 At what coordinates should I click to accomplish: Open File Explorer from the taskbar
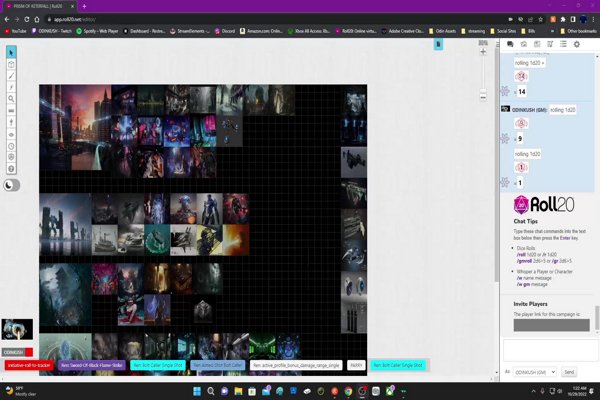[x=238, y=391]
